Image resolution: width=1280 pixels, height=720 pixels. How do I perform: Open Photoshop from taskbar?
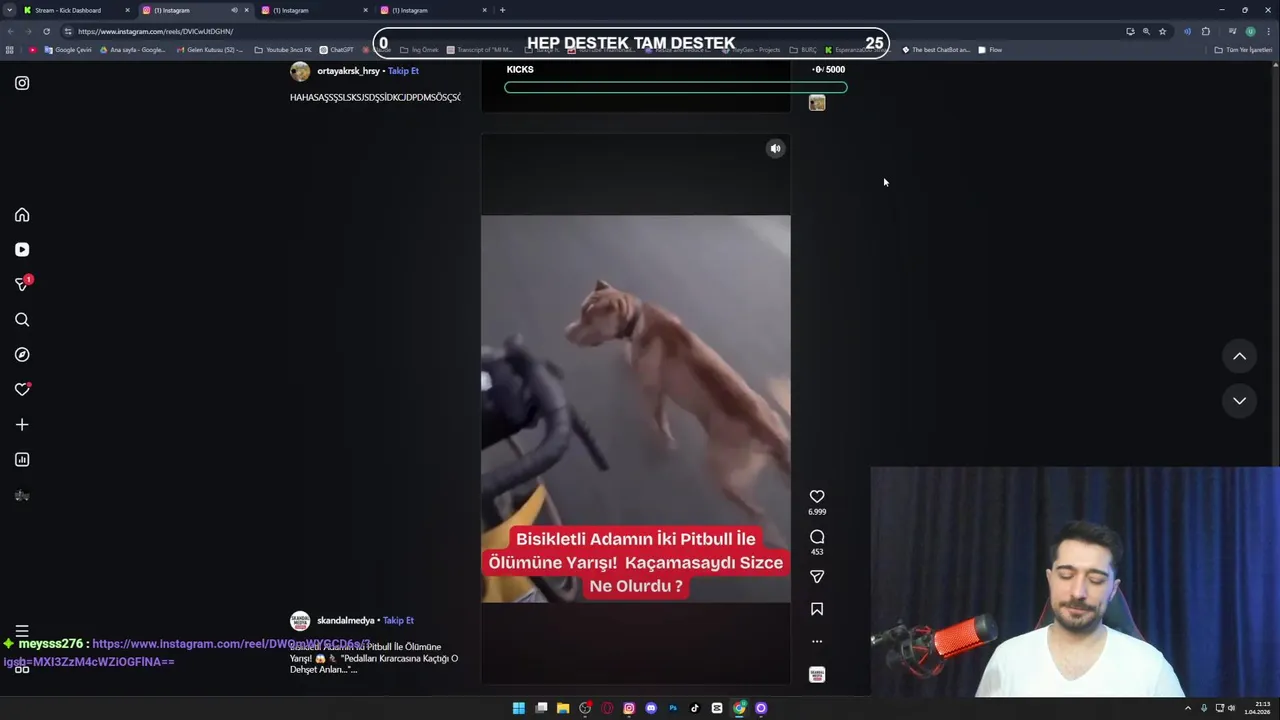click(673, 708)
